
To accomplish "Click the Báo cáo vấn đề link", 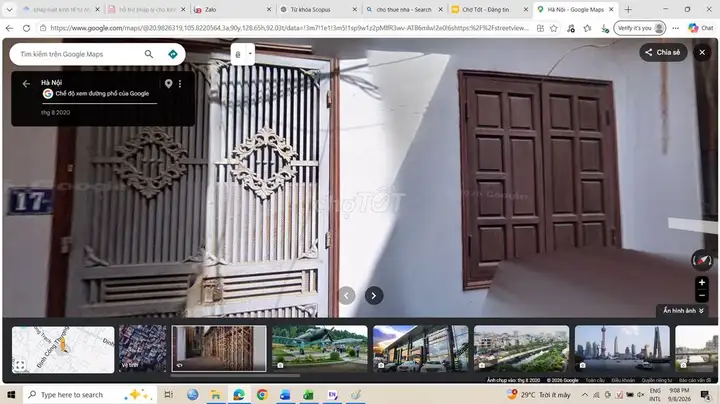I will point(695,380).
